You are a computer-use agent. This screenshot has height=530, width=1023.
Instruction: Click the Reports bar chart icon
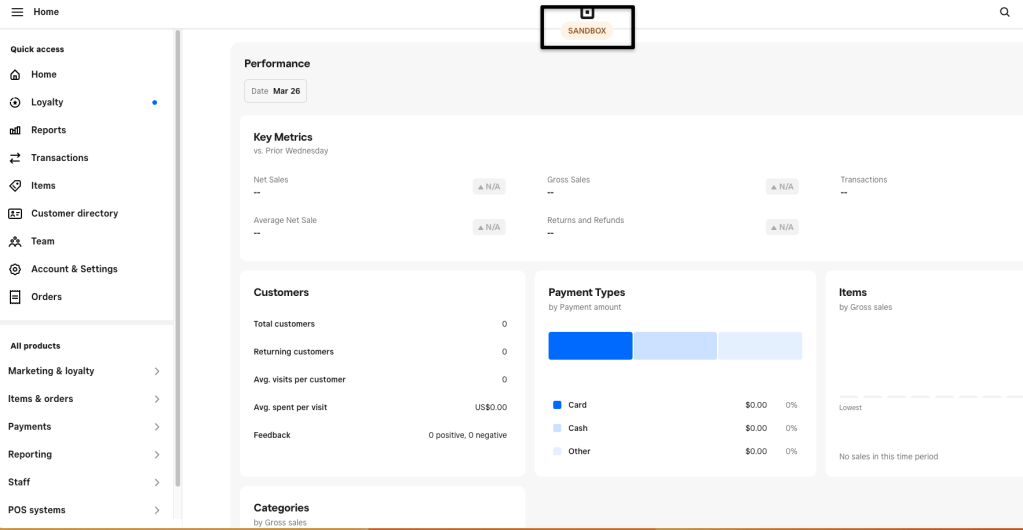[15, 130]
